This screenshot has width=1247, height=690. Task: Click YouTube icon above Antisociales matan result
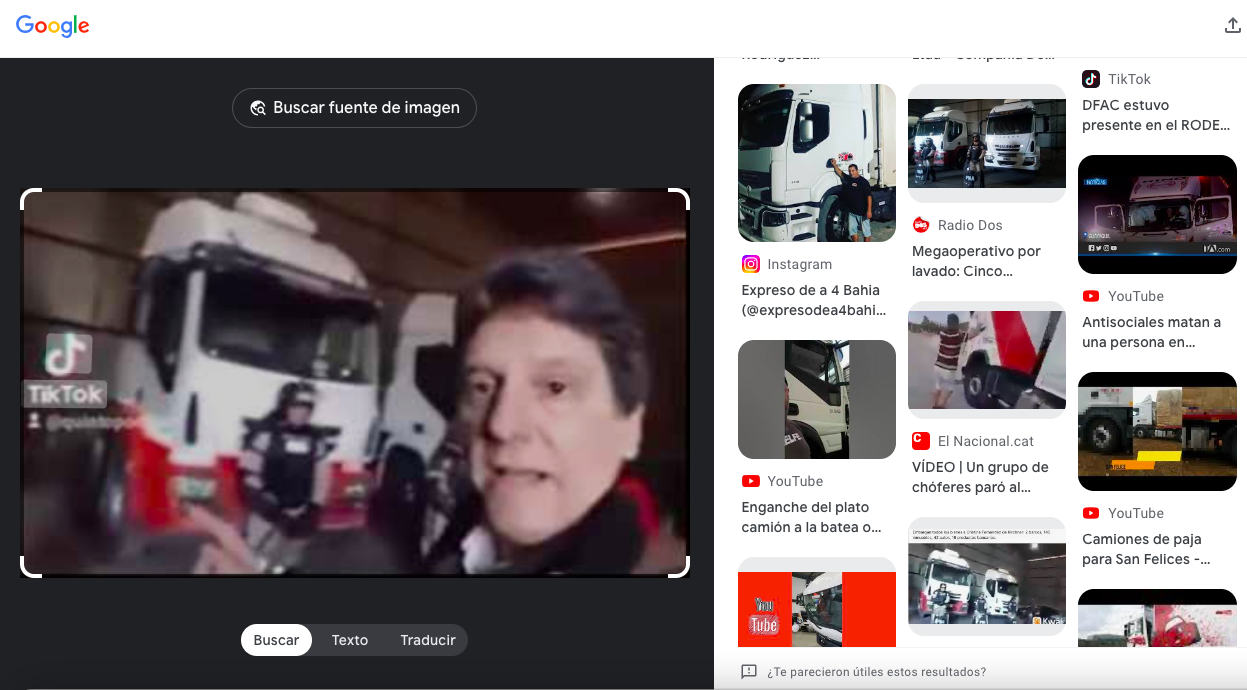(1091, 296)
